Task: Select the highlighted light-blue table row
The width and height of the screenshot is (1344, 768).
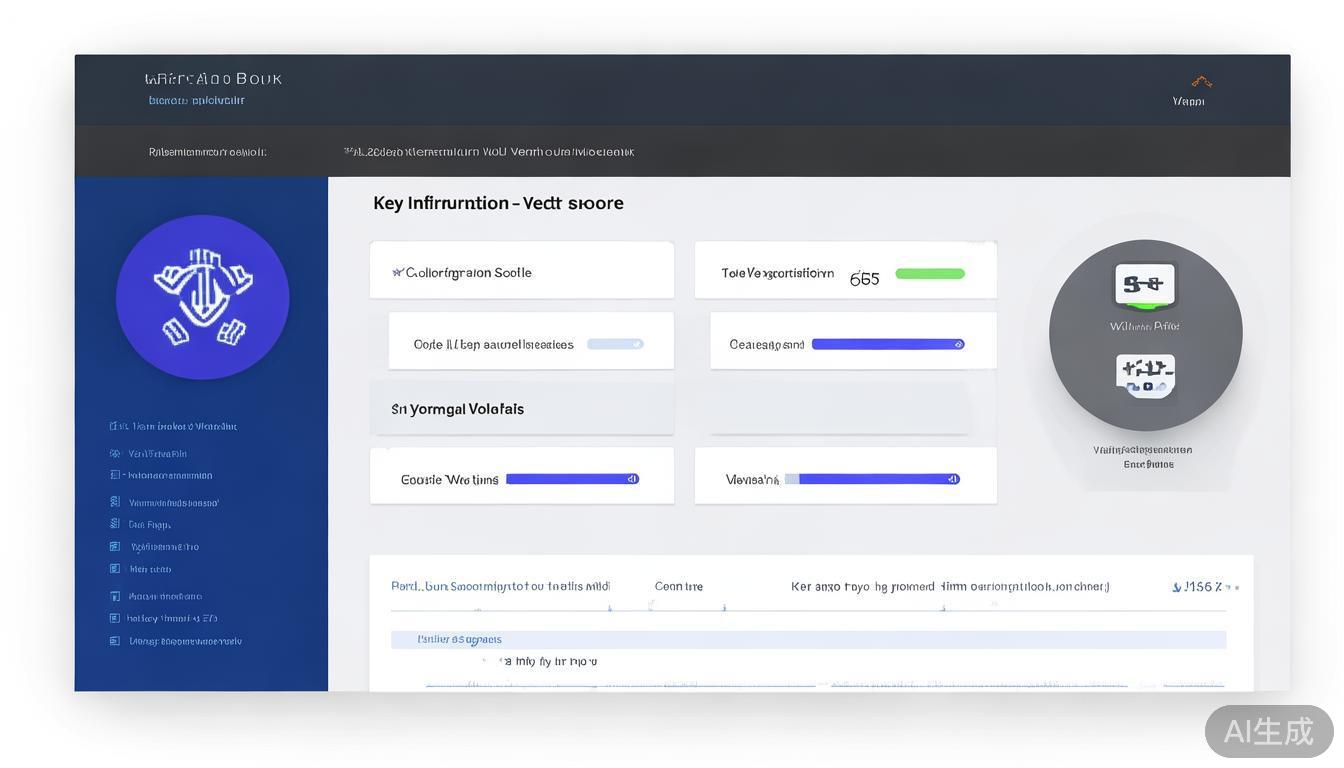Action: coord(808,639)
